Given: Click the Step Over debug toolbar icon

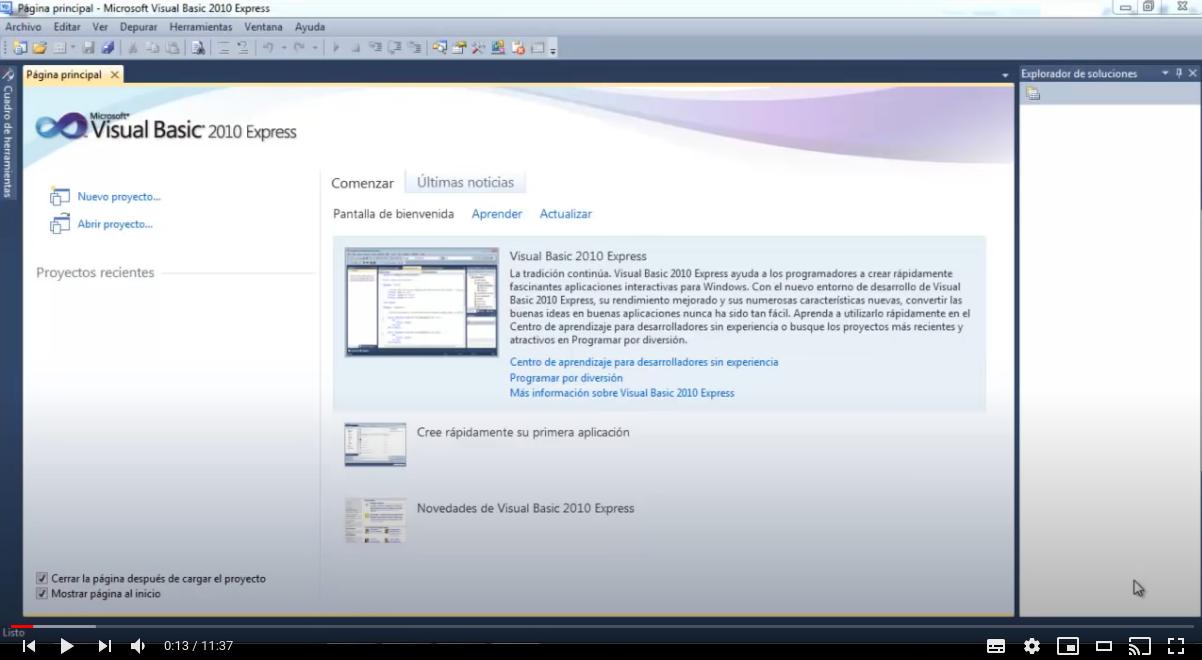Looking at the screenshot, I should pyautogui.click(x=395, y=47).
